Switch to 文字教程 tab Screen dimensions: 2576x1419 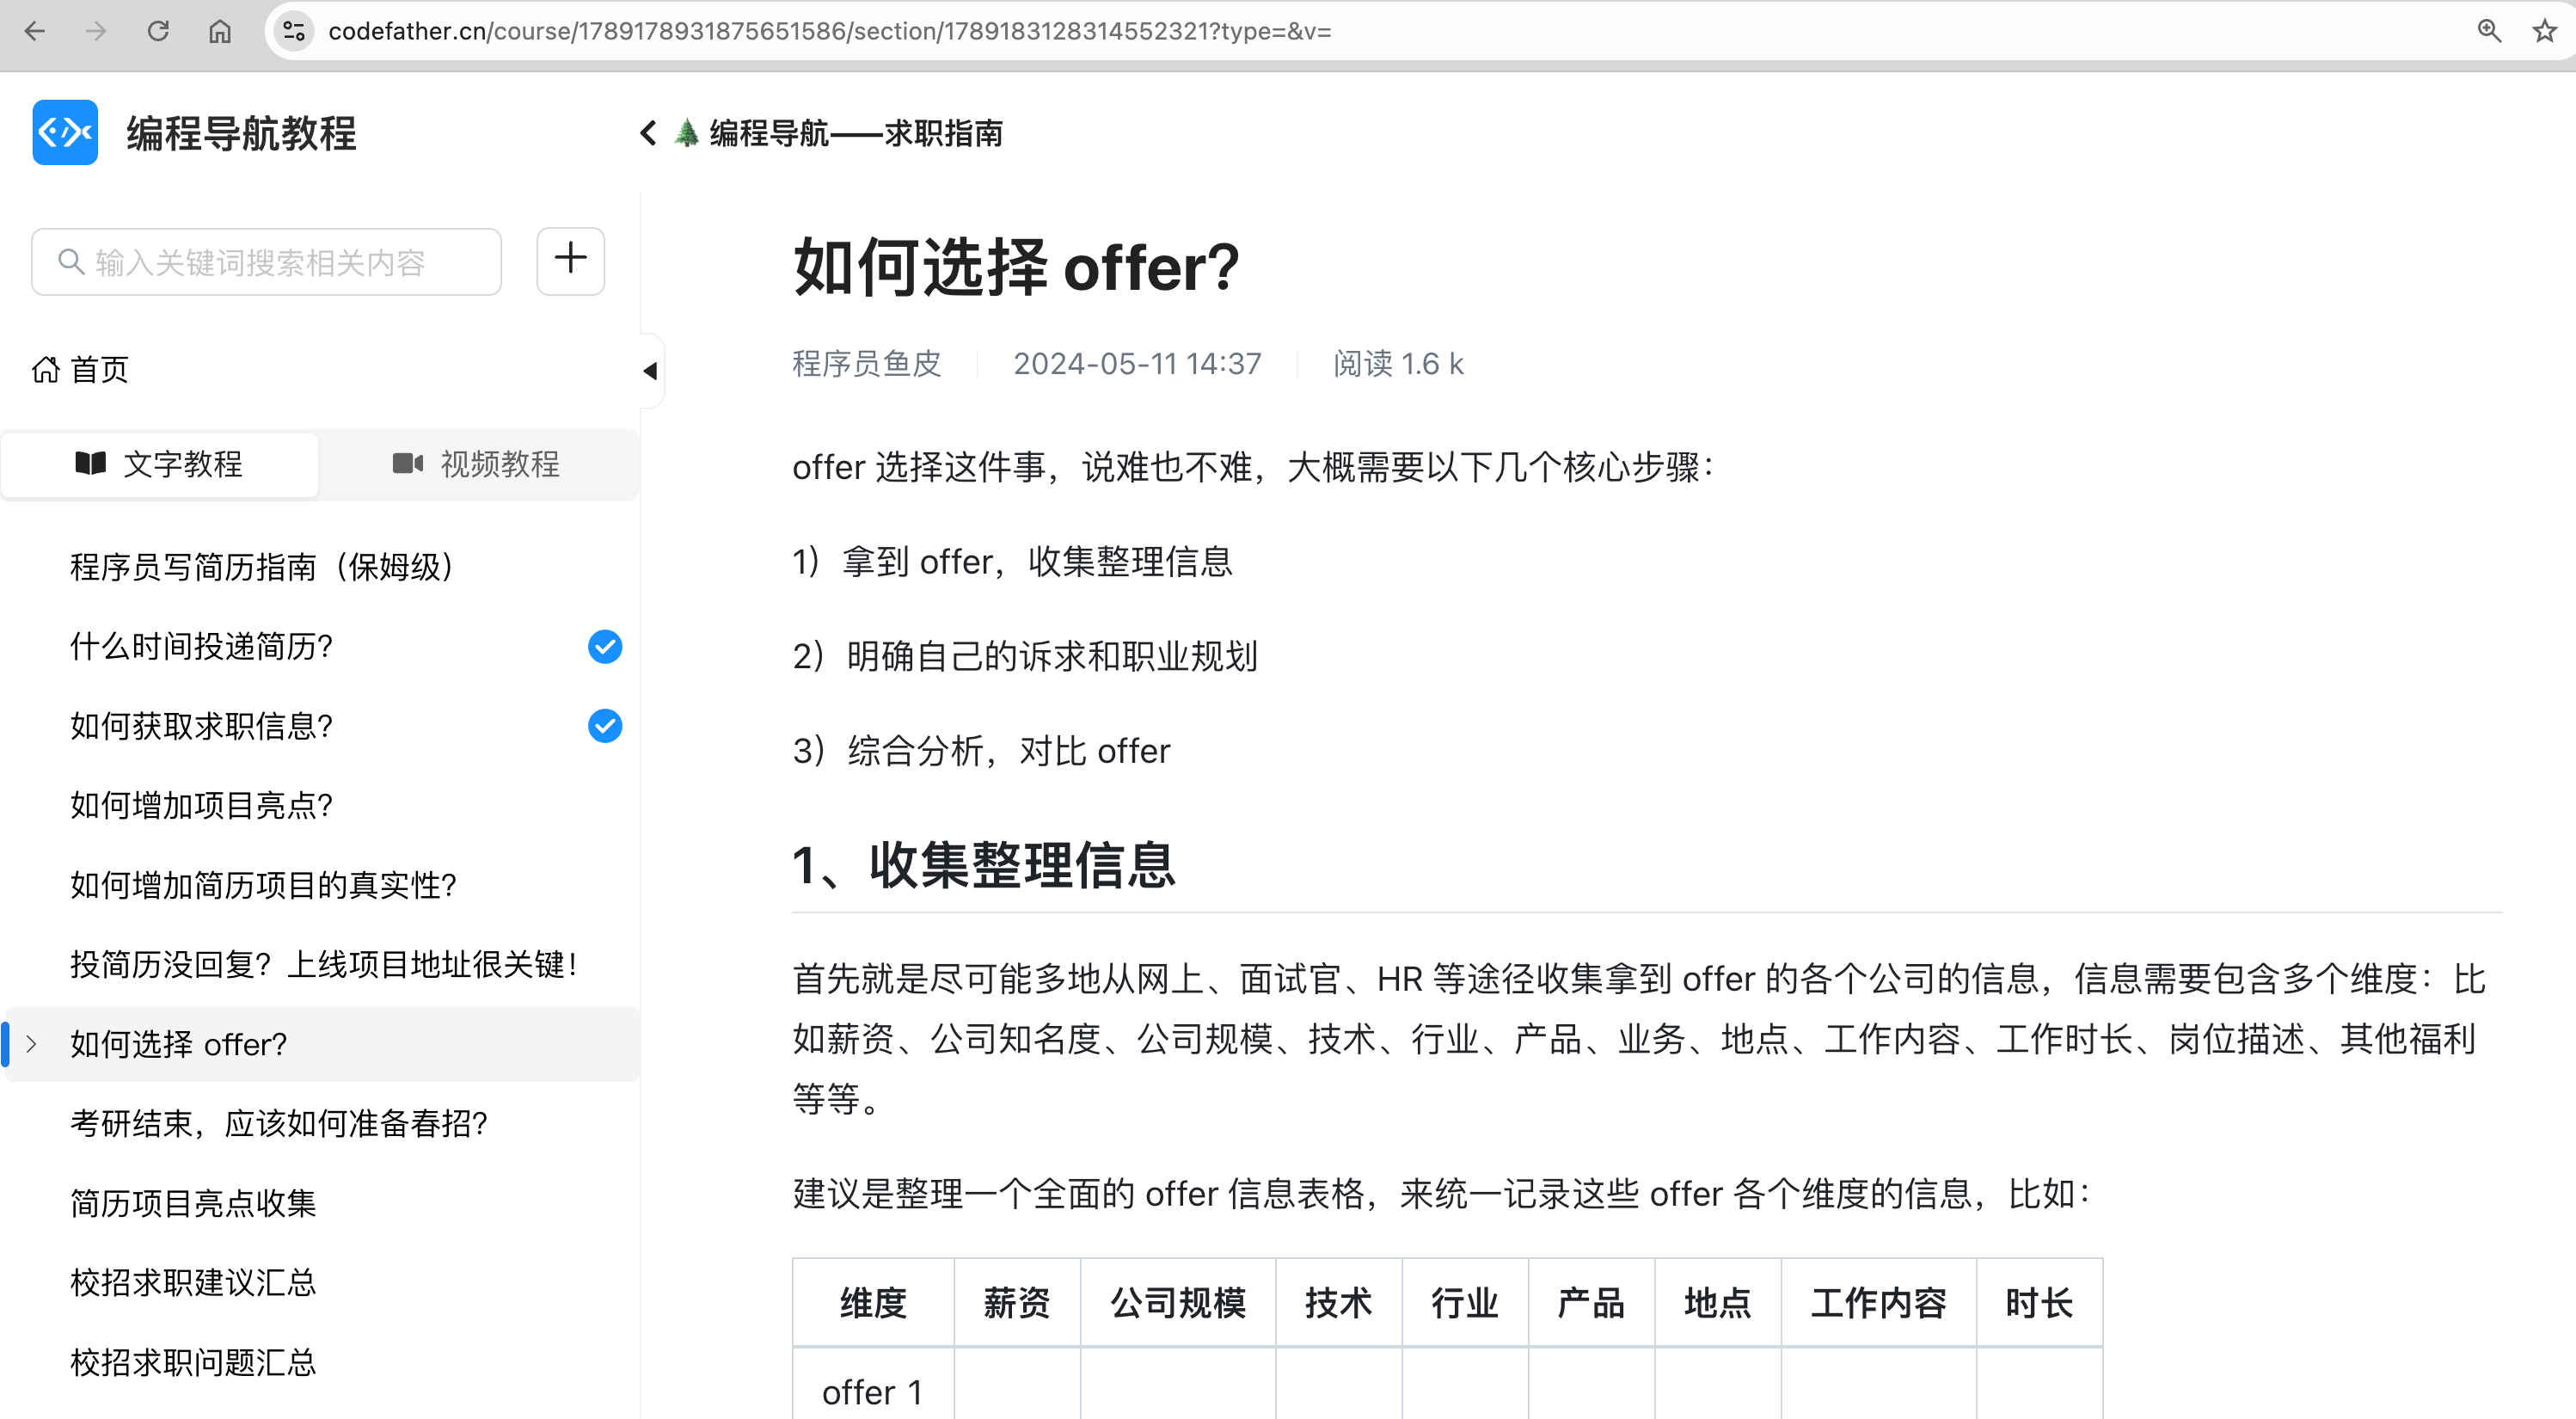160,464
